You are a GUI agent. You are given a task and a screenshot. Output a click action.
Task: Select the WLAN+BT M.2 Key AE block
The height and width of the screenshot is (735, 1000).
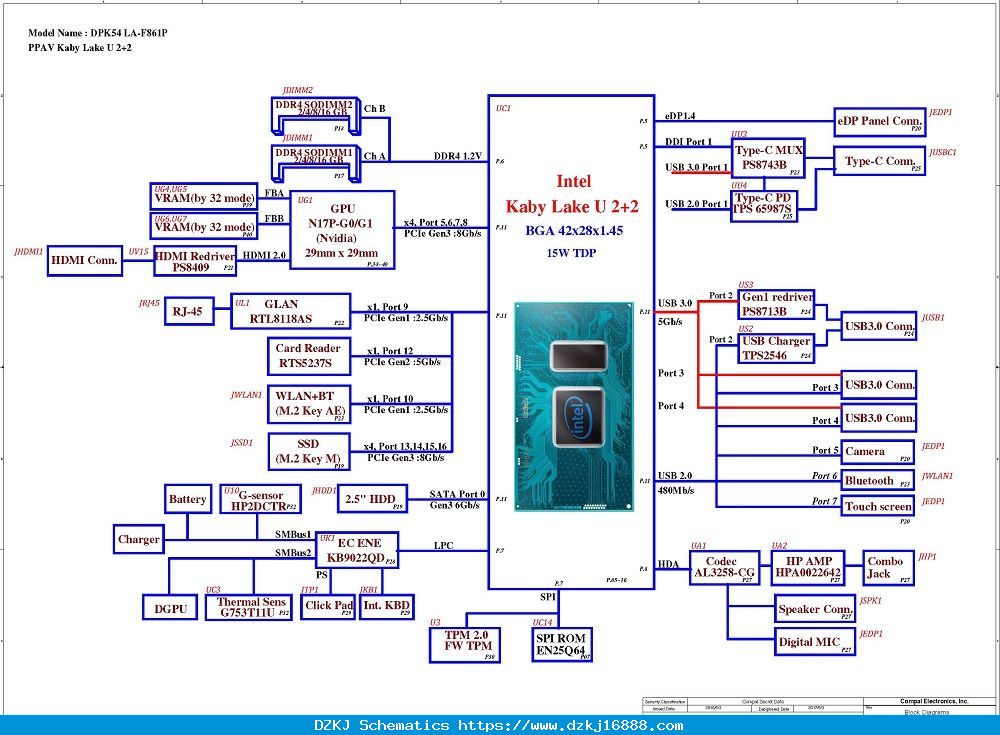coord(309,404)
